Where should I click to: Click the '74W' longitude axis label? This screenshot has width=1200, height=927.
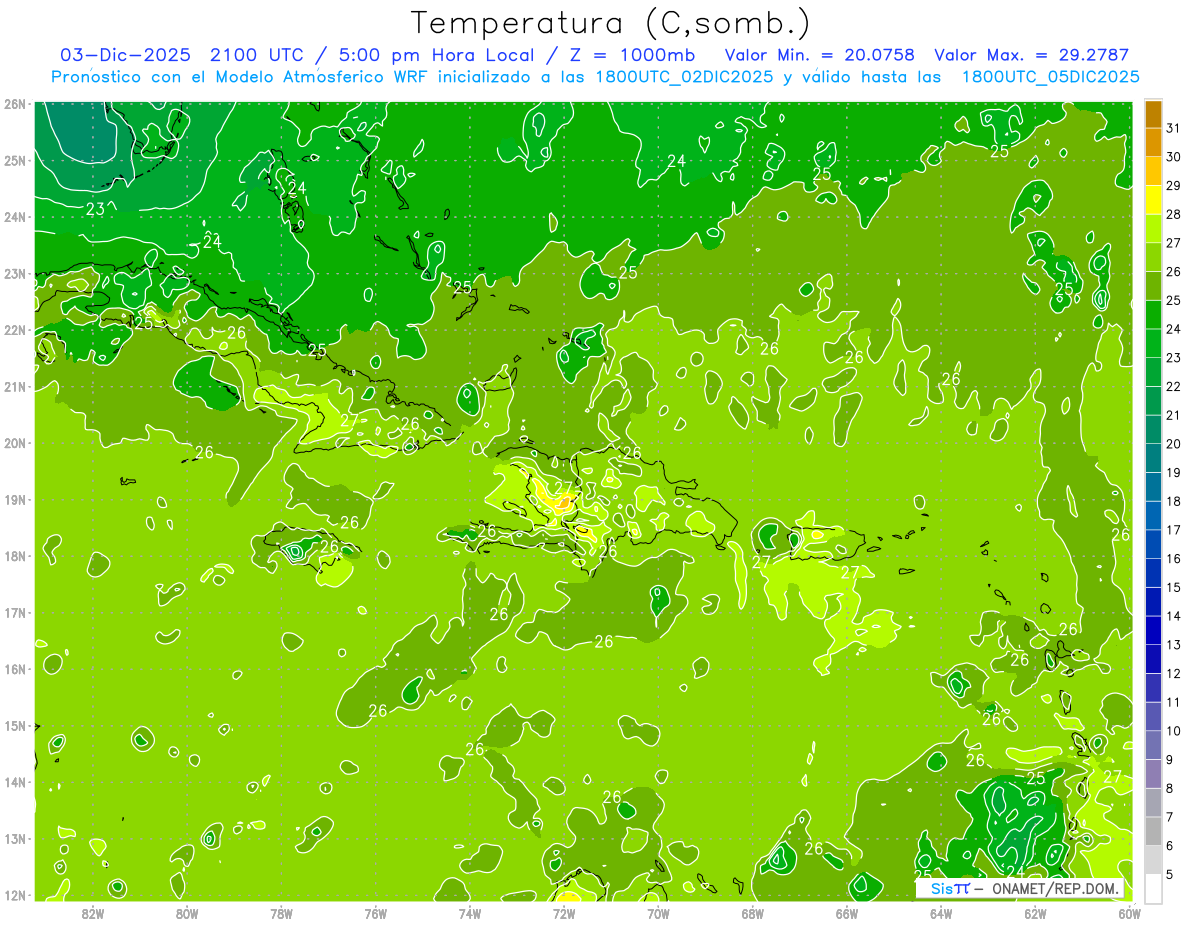click(x=470, y=913)
